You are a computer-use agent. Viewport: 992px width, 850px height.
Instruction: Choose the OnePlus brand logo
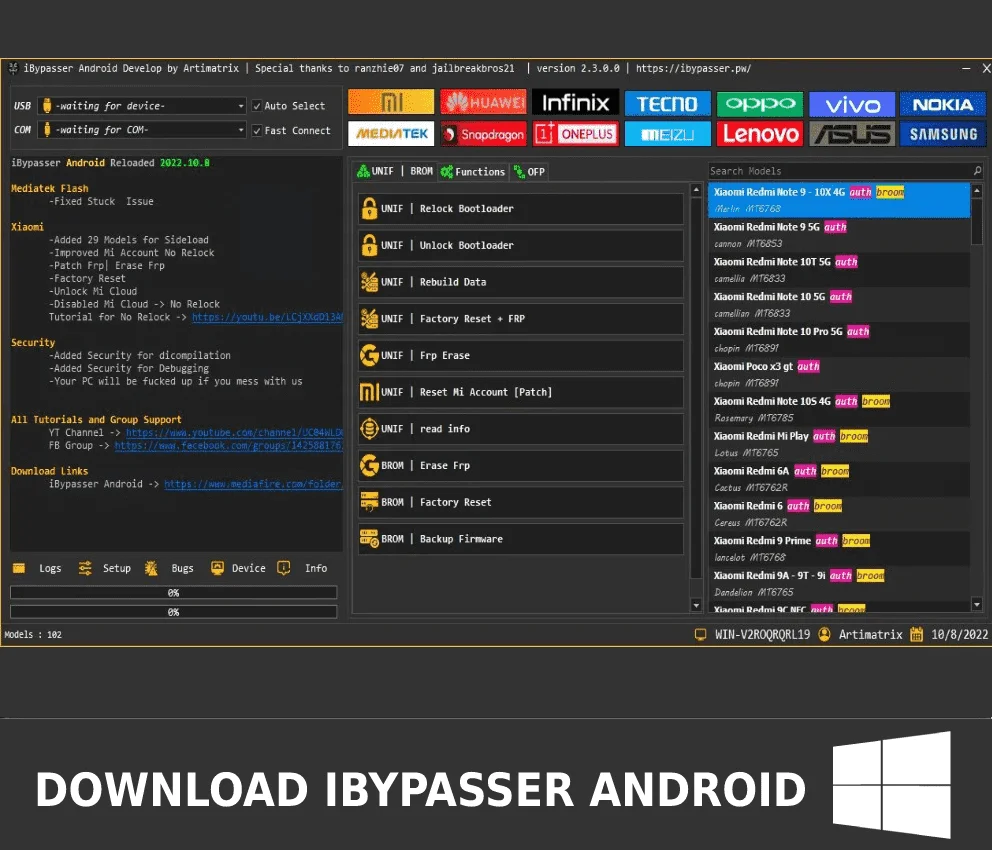tap(575, 133)
